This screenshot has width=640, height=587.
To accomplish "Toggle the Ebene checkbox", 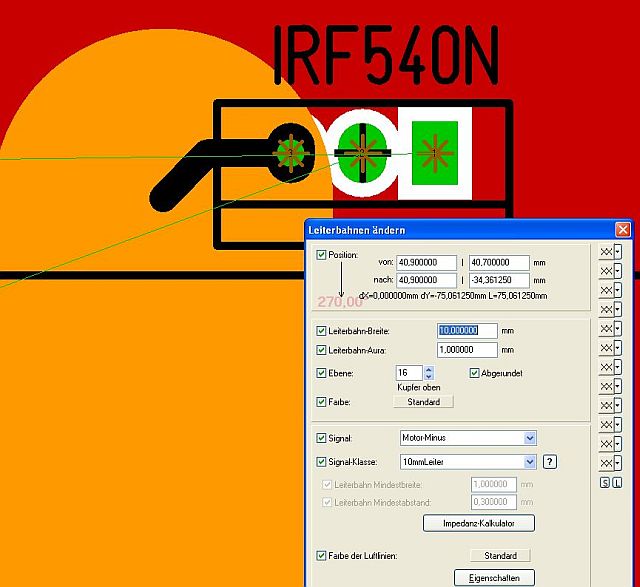I will [321, 373].
